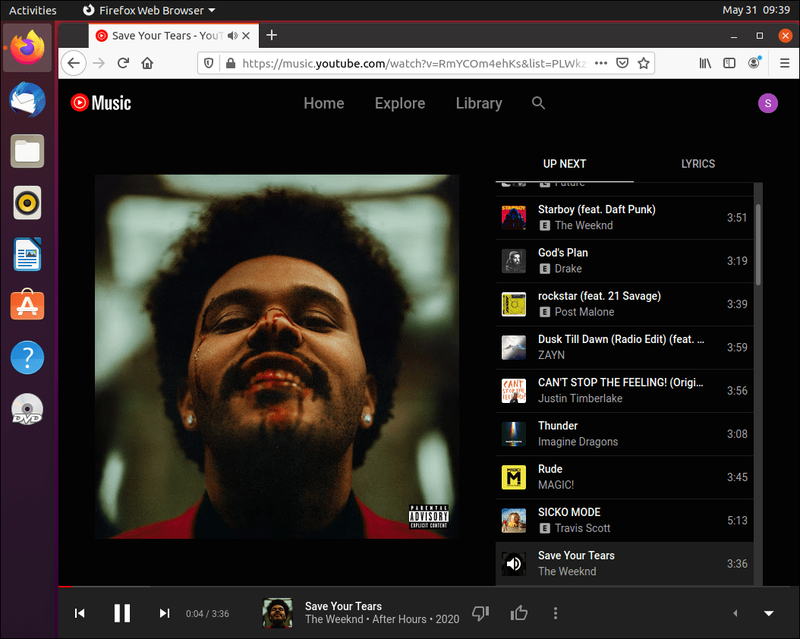The image size is (800, 639).
Task: Toggle the Firefox sidebar
Action: [x=730, y=63]
